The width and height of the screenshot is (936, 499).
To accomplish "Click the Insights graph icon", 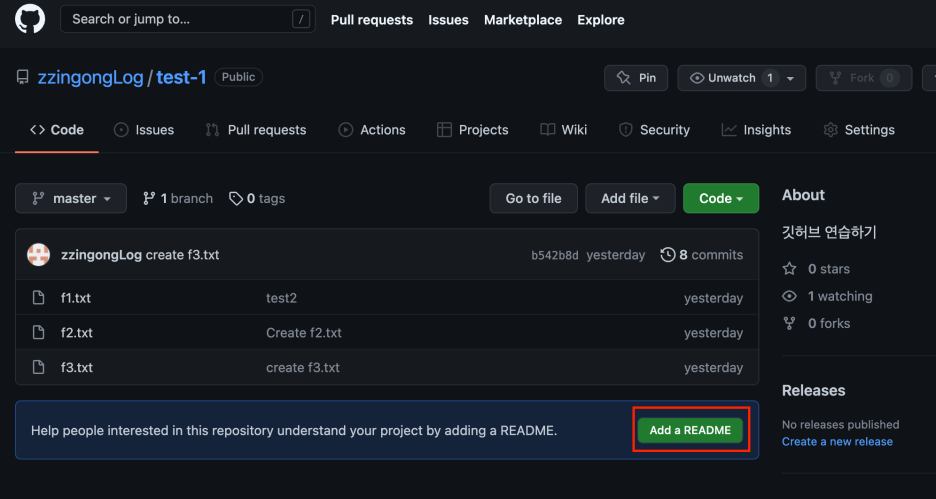I will pyautogui.click(x=729, y=130).
